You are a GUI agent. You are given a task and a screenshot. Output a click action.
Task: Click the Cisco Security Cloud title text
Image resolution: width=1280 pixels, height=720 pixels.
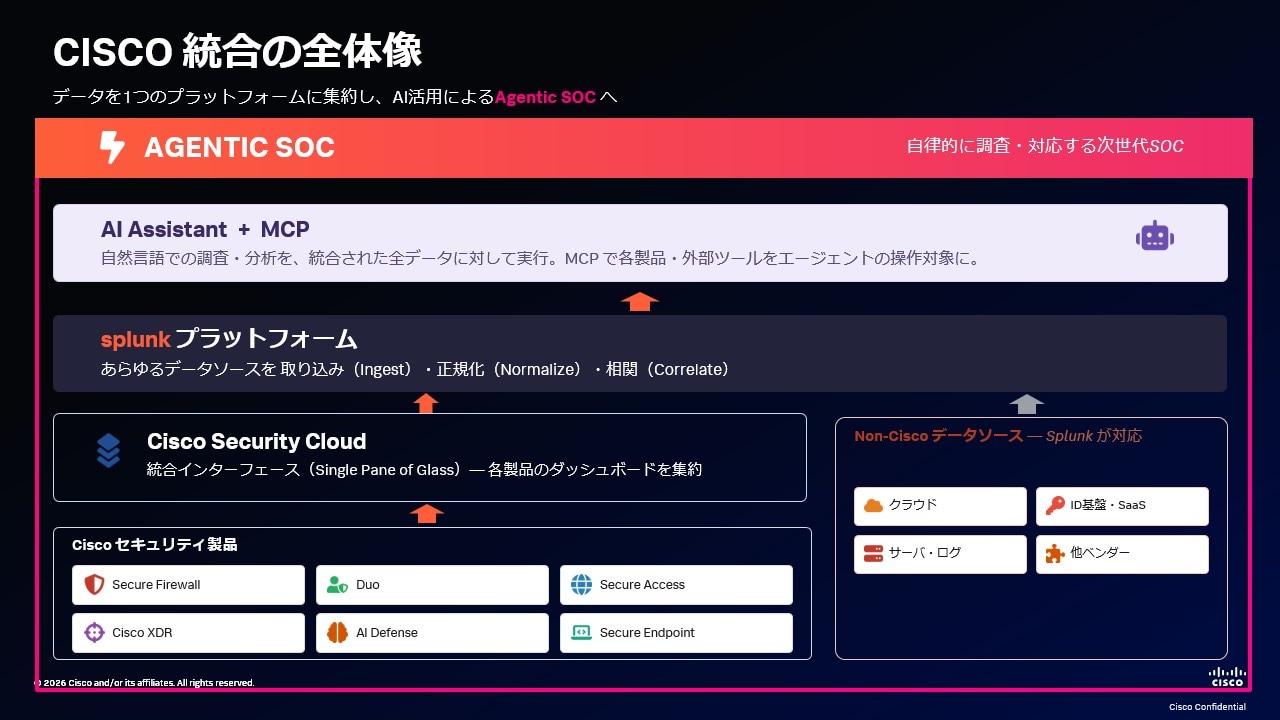point(257,441)
